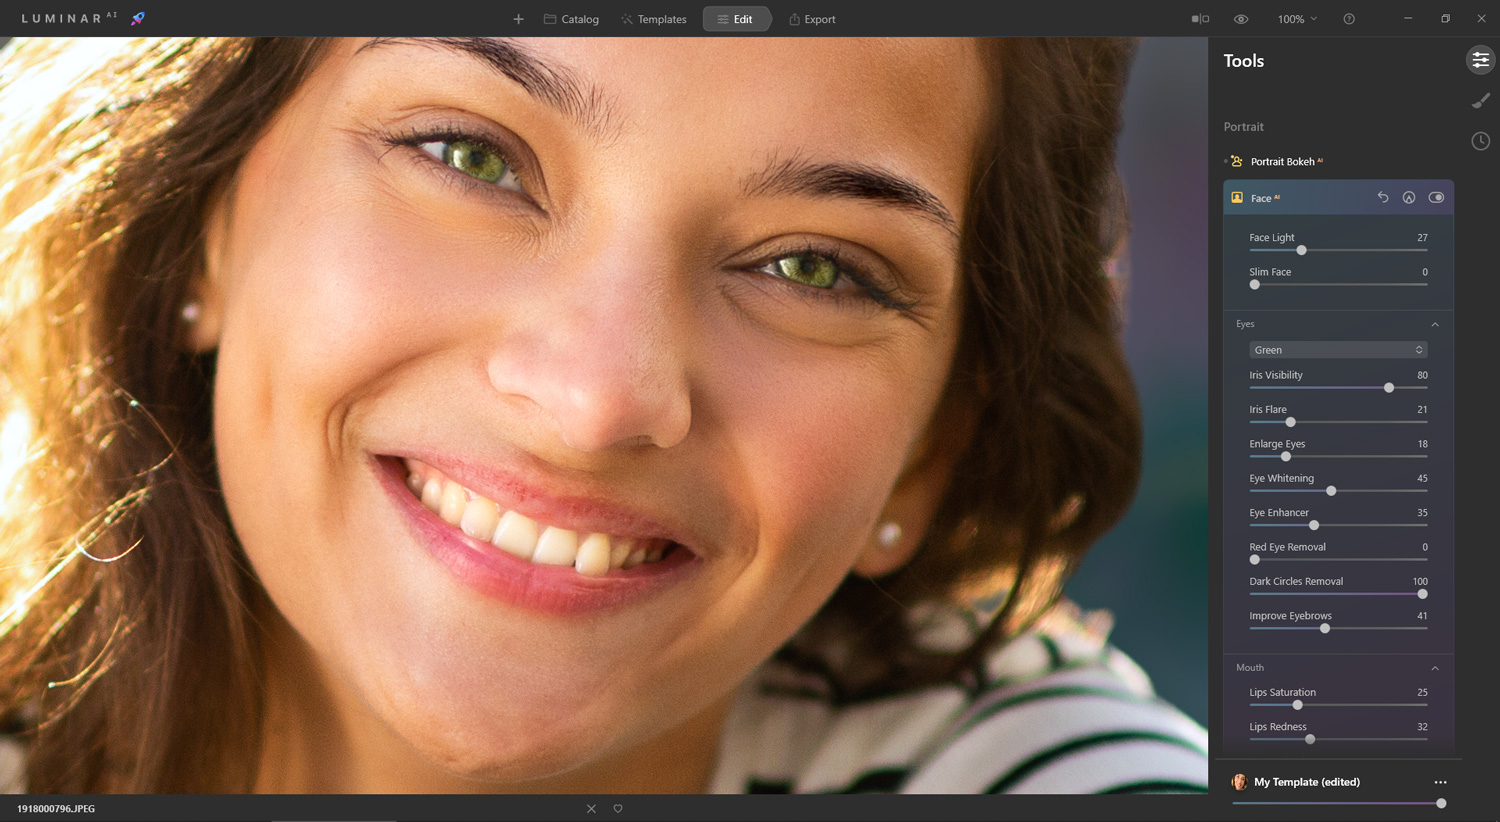Toggle Face AI tool visibility

click(1436, 198)
